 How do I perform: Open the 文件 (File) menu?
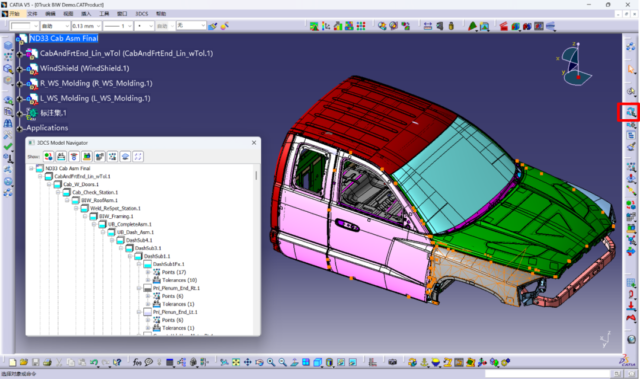pyautogui.click(x=32, y=14)
